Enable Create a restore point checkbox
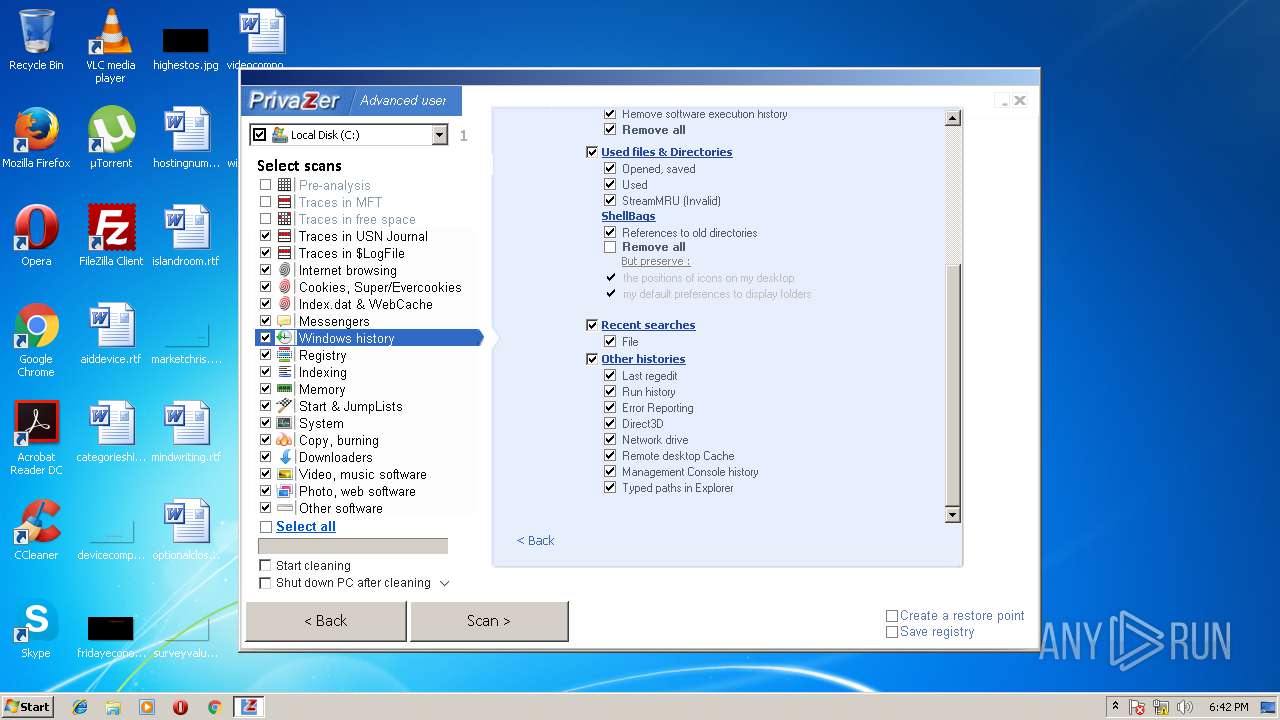The height and width of the screenshot is (720, 1280). [892, 616]
